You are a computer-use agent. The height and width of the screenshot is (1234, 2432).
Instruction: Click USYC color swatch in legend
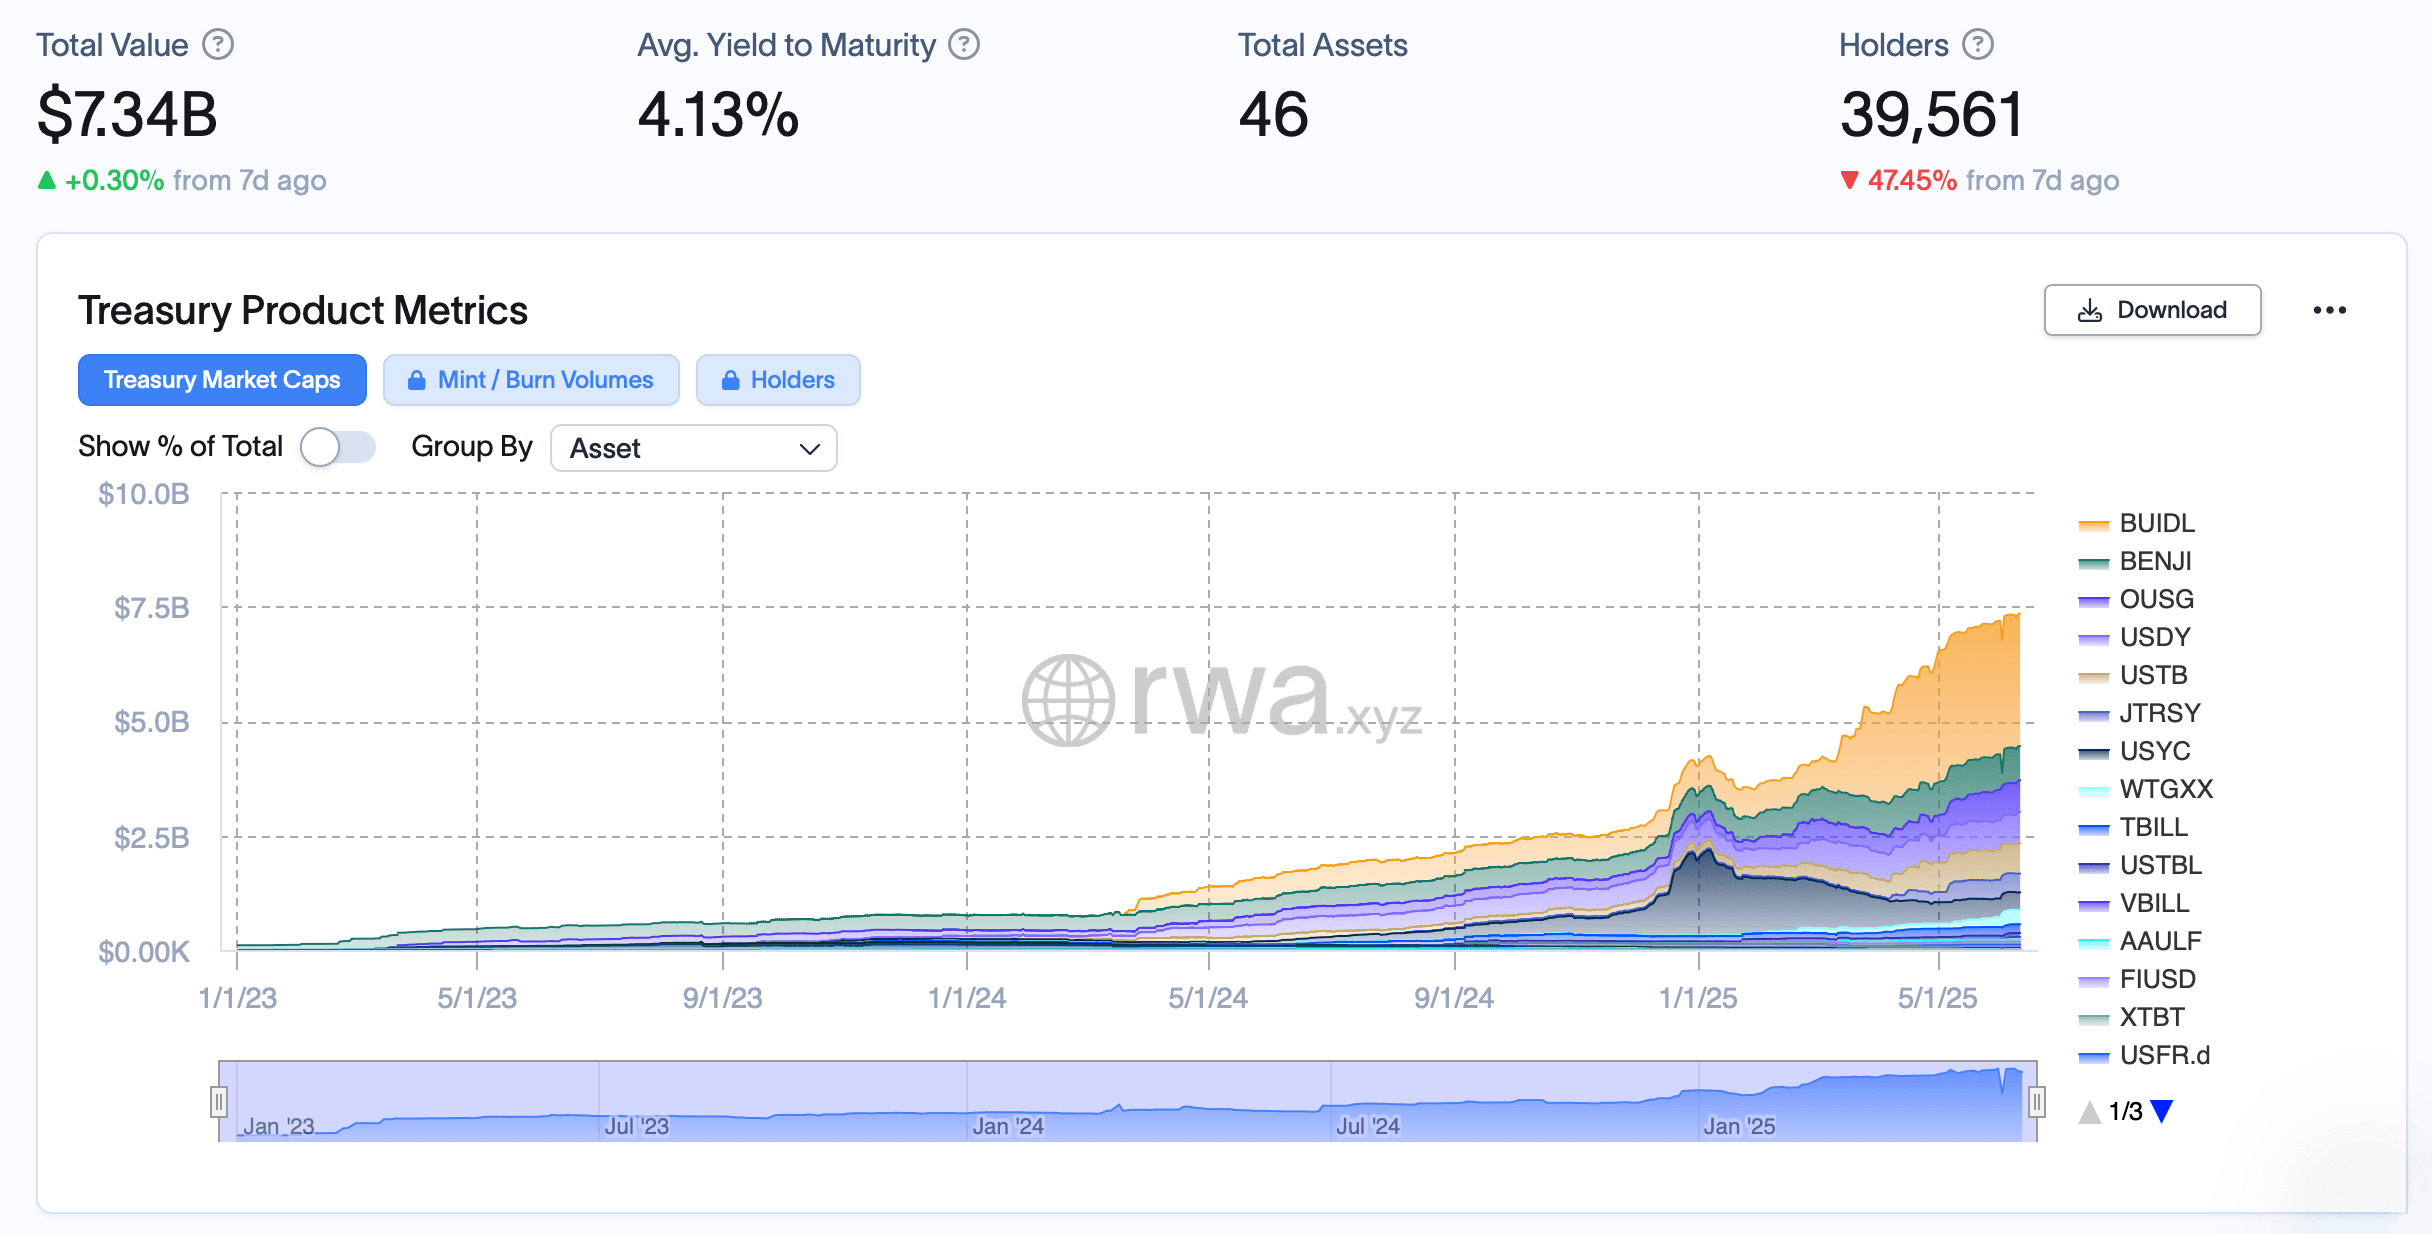pos(2093,751)
